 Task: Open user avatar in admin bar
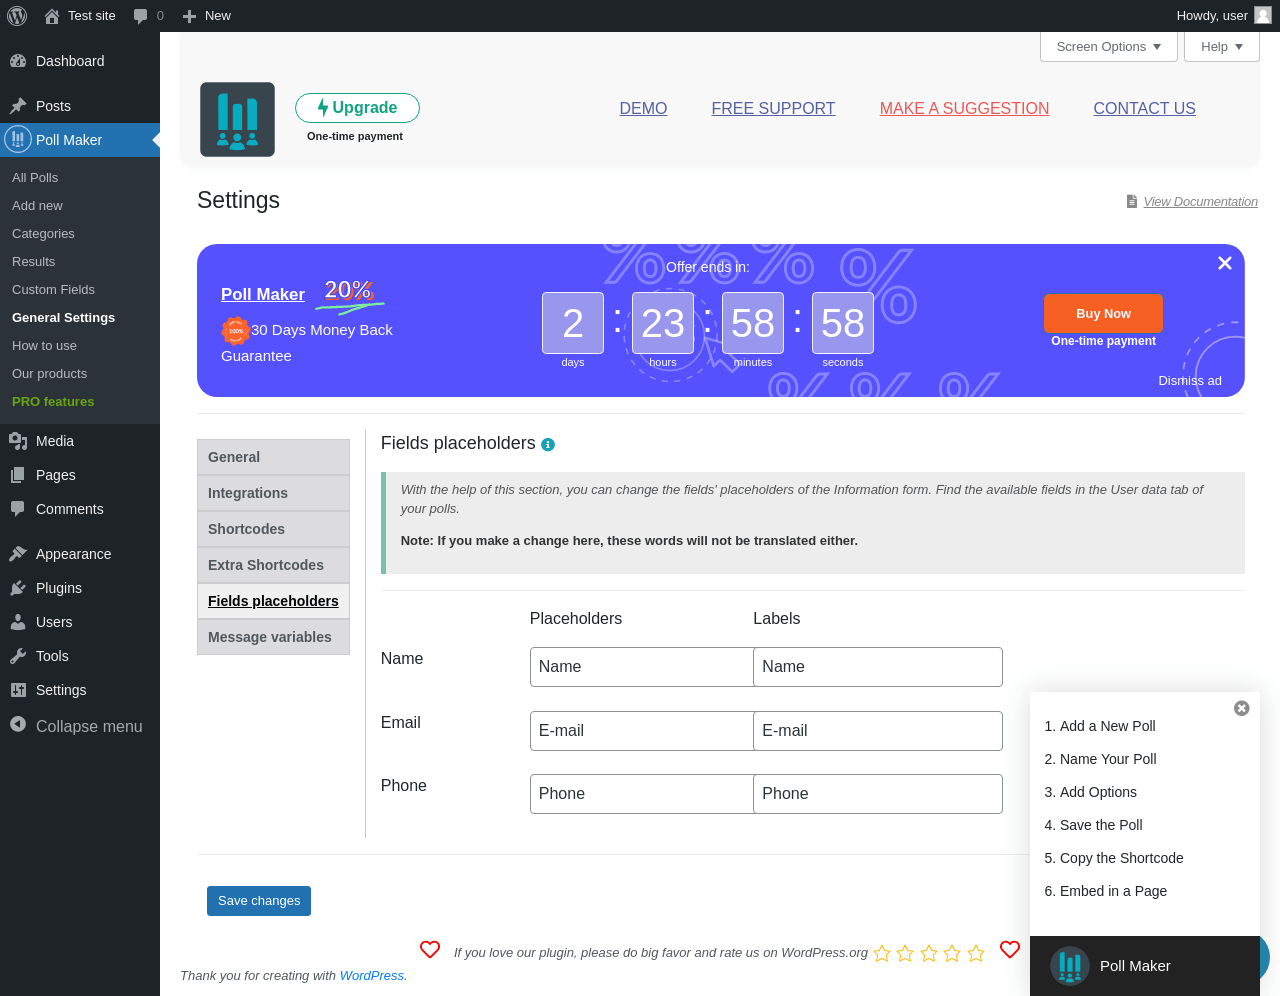pos(1263,15)
